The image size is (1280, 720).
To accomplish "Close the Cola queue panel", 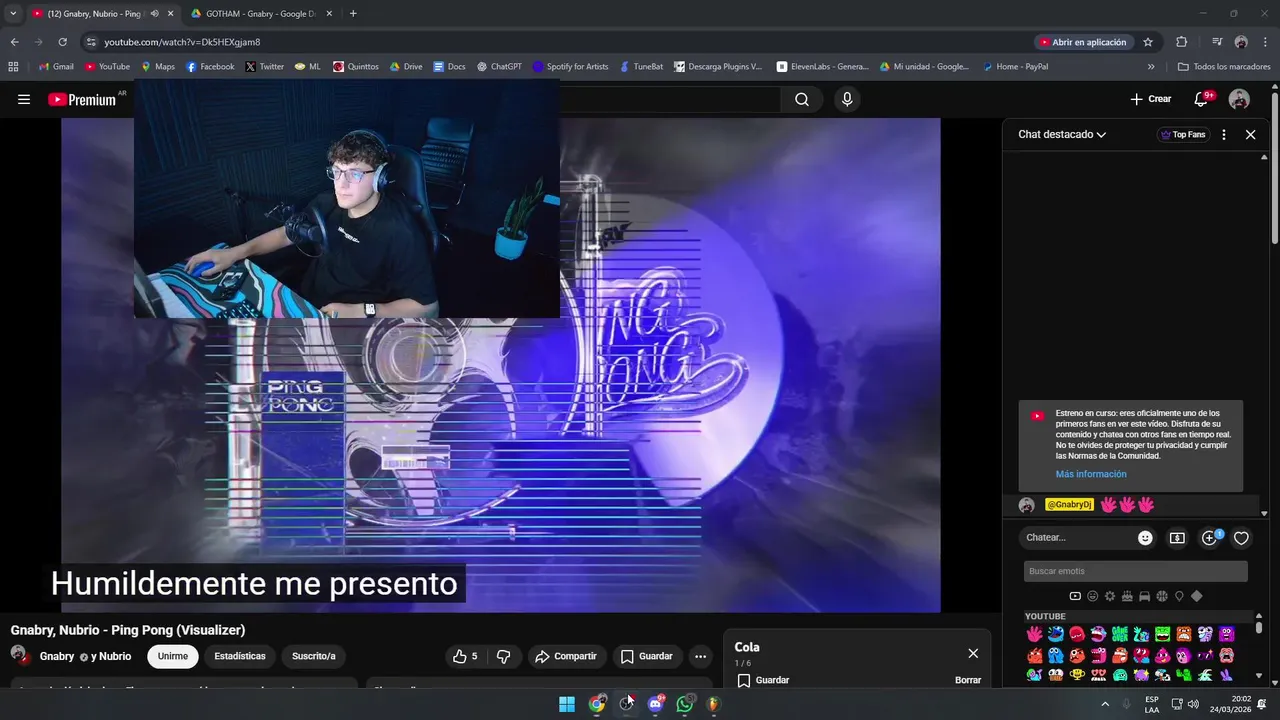I will [x=973, y=653].
